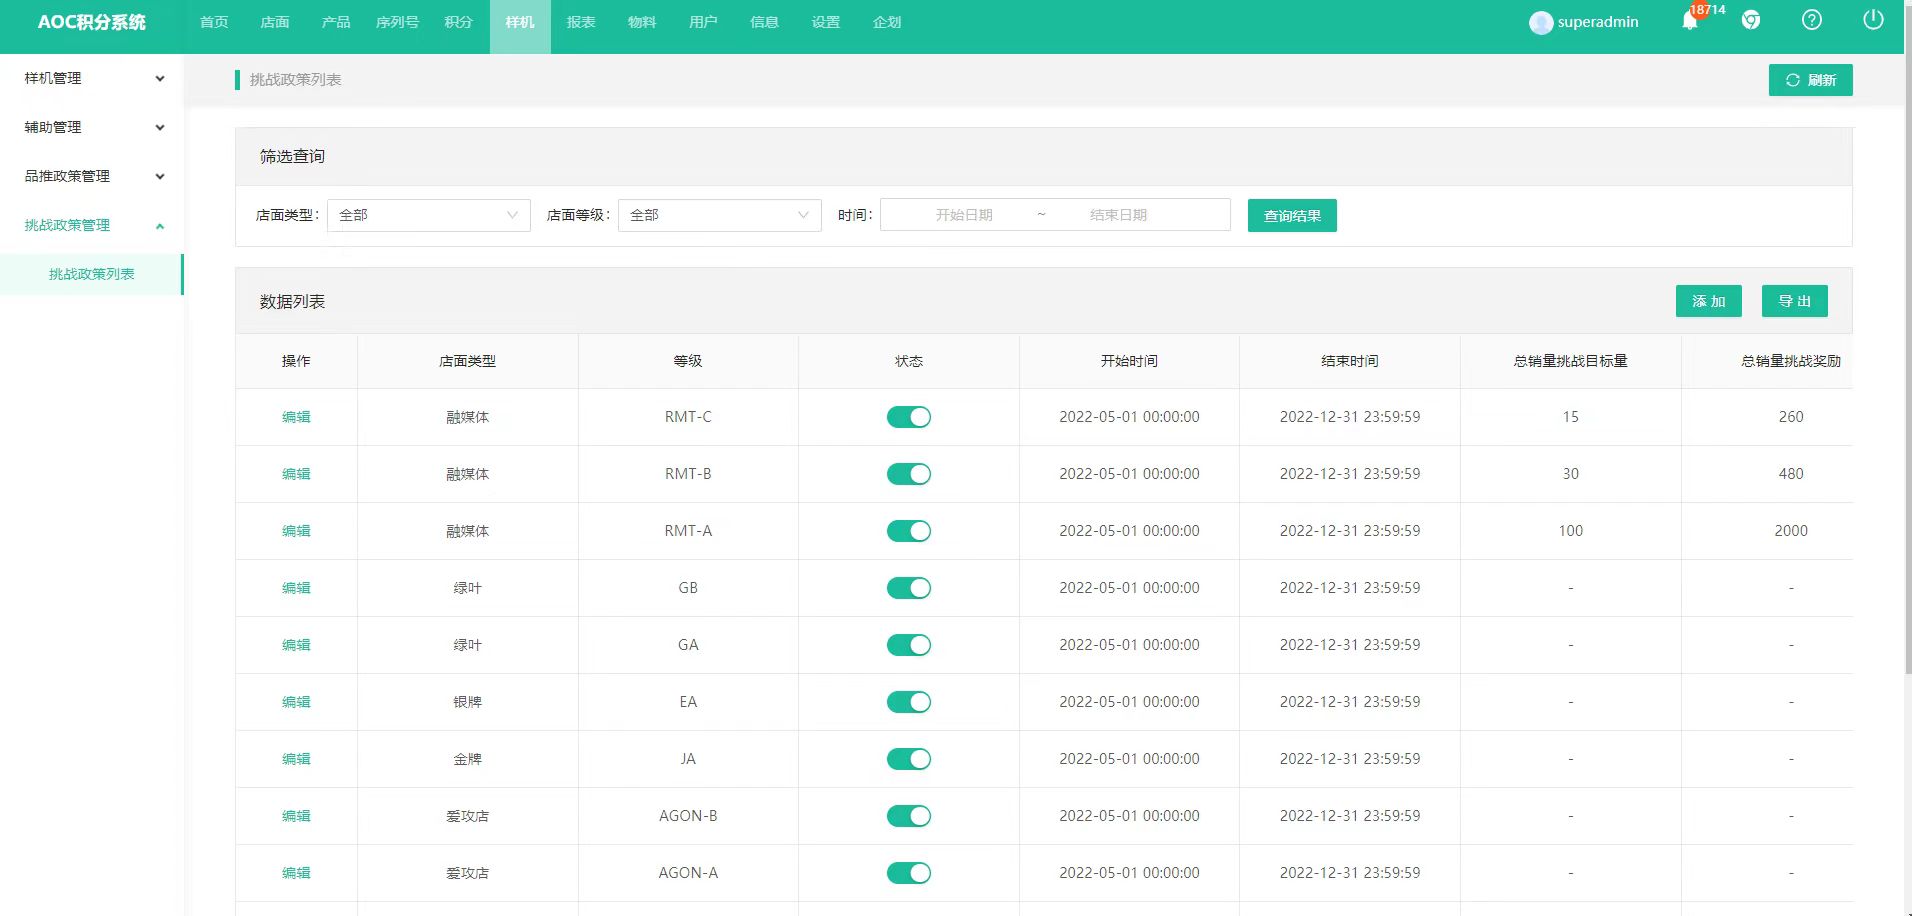The image size is (1912, 916).
Task: Click the Chrome browser icon in header
Action: [x=1751, y=20]
